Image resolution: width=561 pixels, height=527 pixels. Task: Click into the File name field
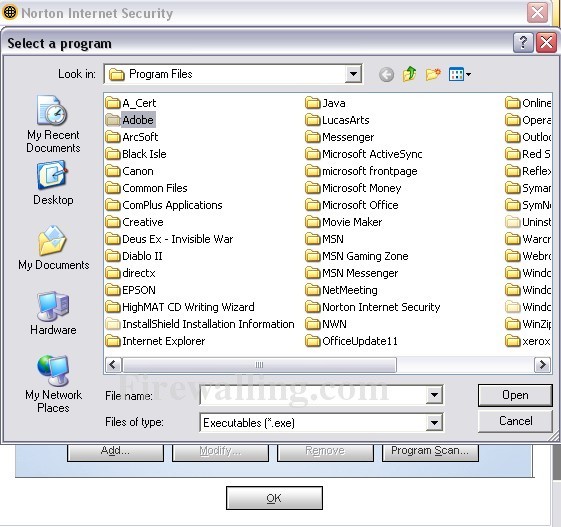pos(313,395)
